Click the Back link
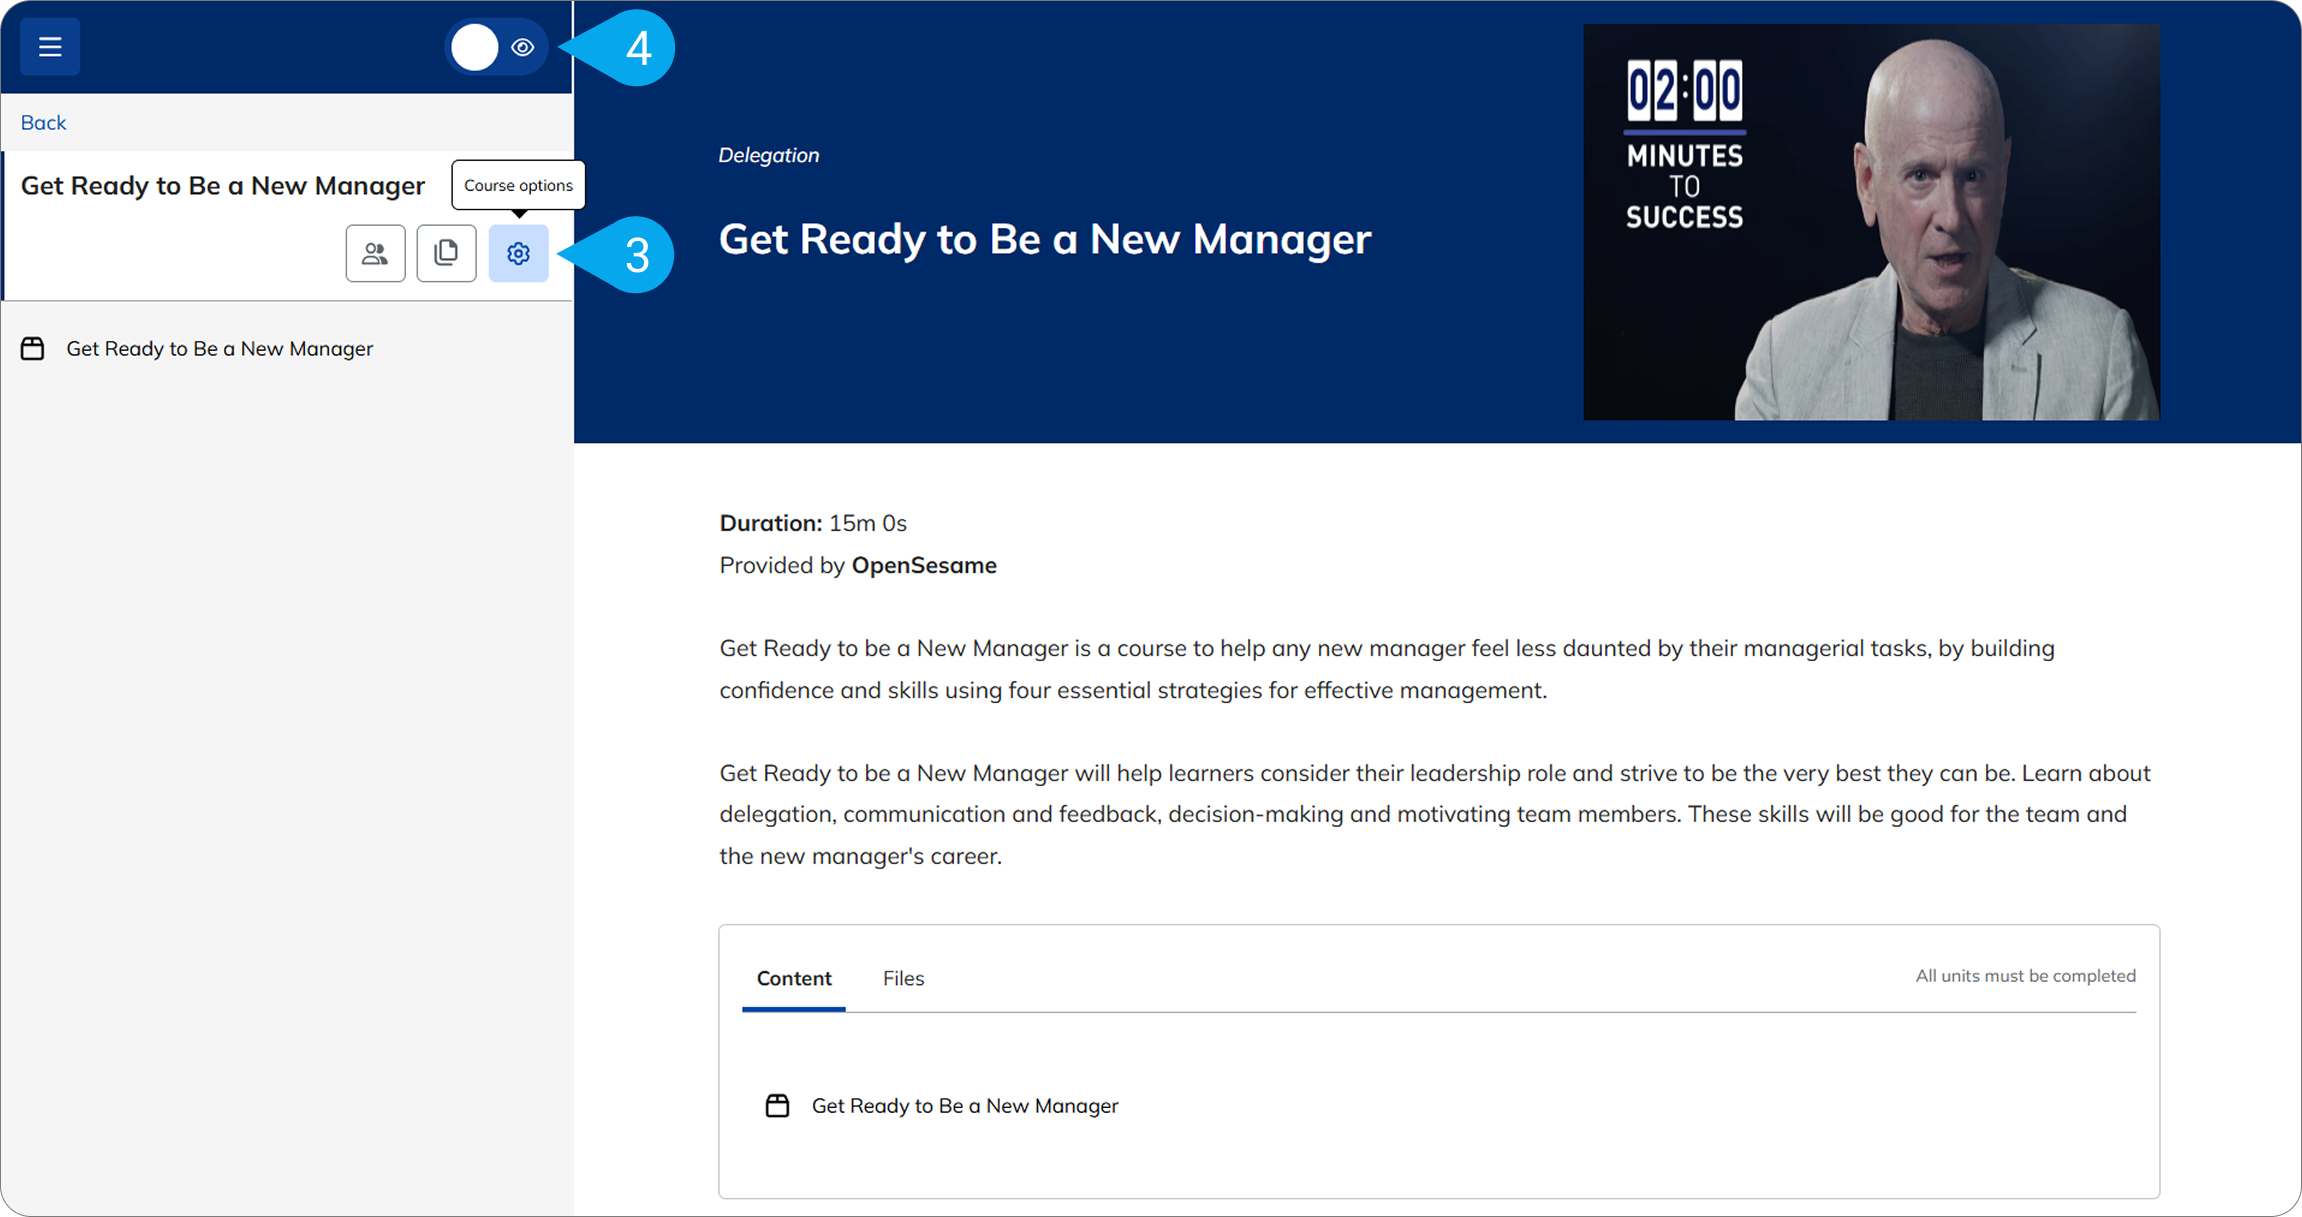The image size is (2302, 1217). coord(43,122)
